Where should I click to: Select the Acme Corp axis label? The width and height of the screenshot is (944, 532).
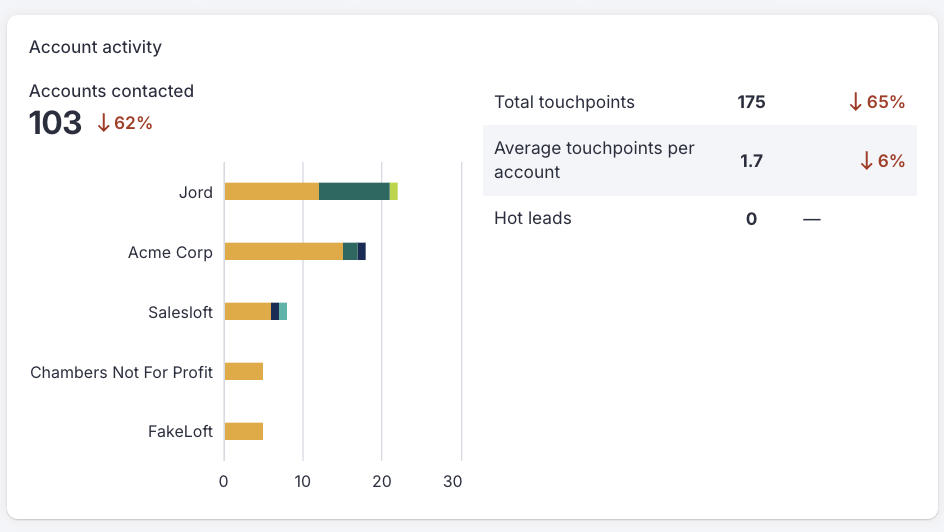(170, 252)
